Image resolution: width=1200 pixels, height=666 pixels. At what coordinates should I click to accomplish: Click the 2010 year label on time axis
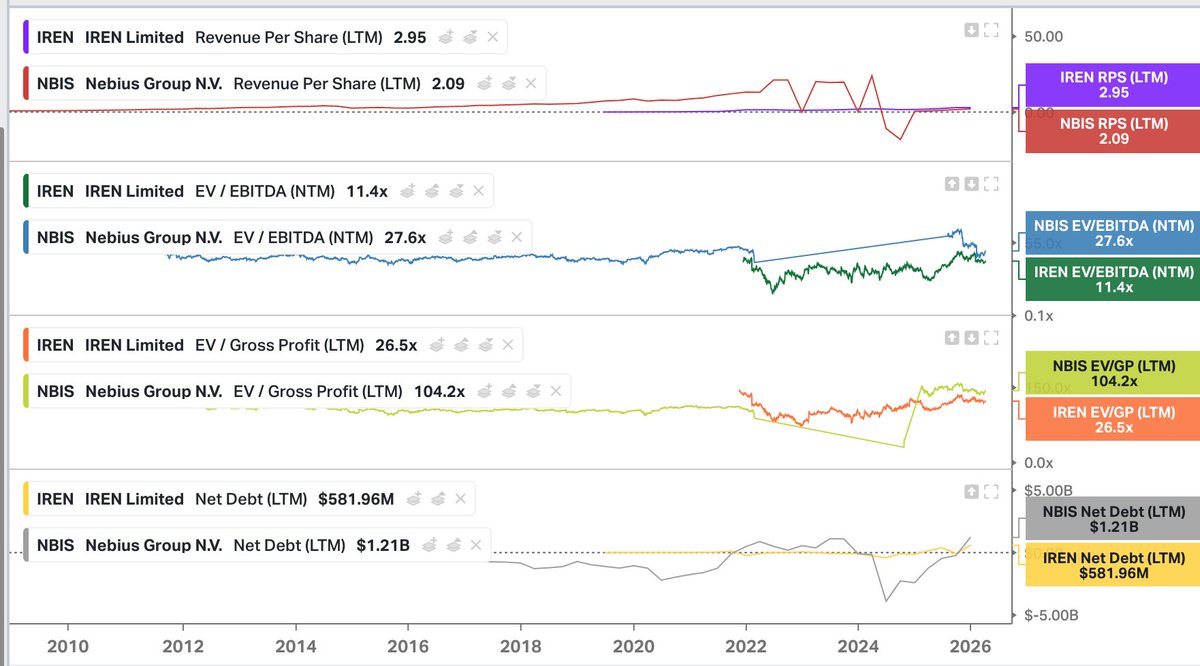[67, 645]
